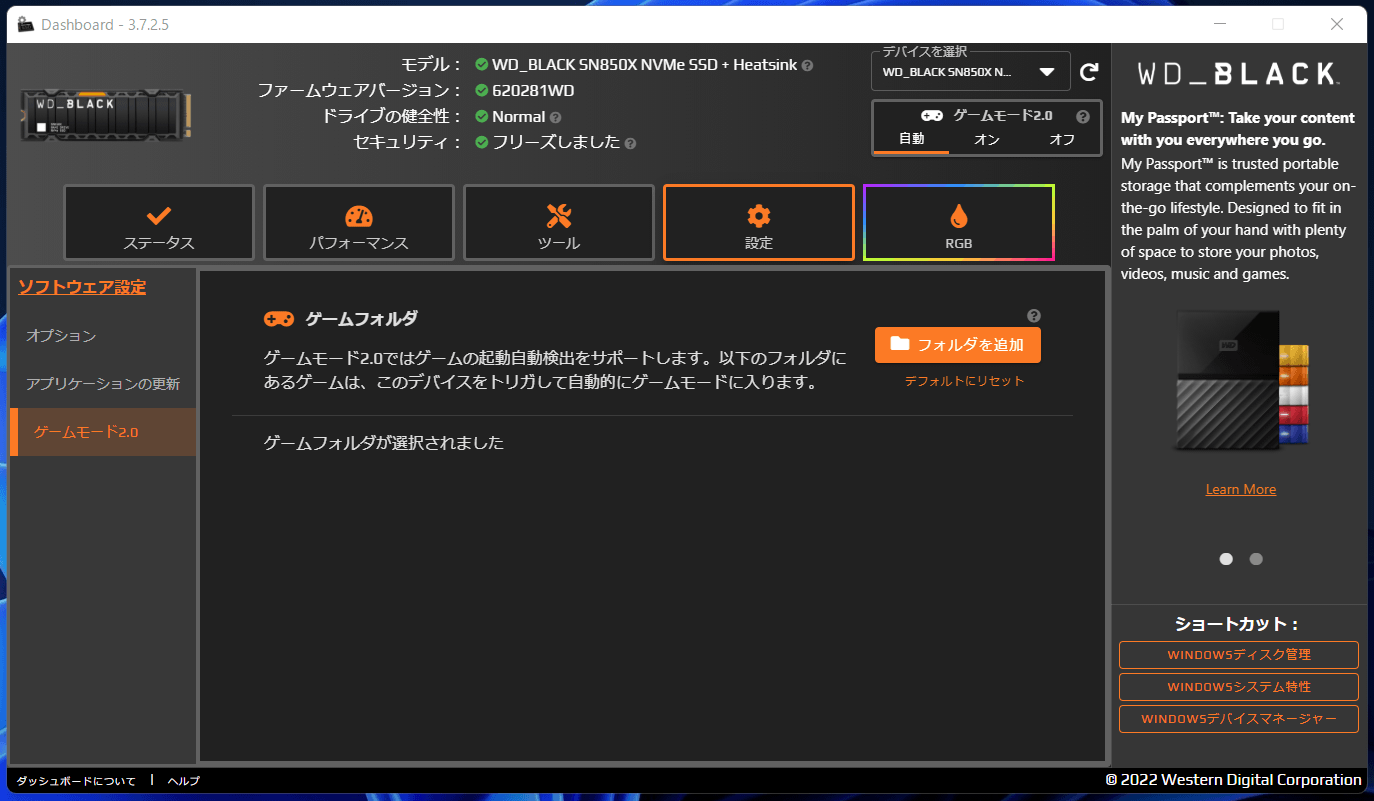Image resolution: width=1374 pixels, height=801 pixels.
Task: Click フォルダを追加 button
Action: pyautogui.click(x=957, y=345)
